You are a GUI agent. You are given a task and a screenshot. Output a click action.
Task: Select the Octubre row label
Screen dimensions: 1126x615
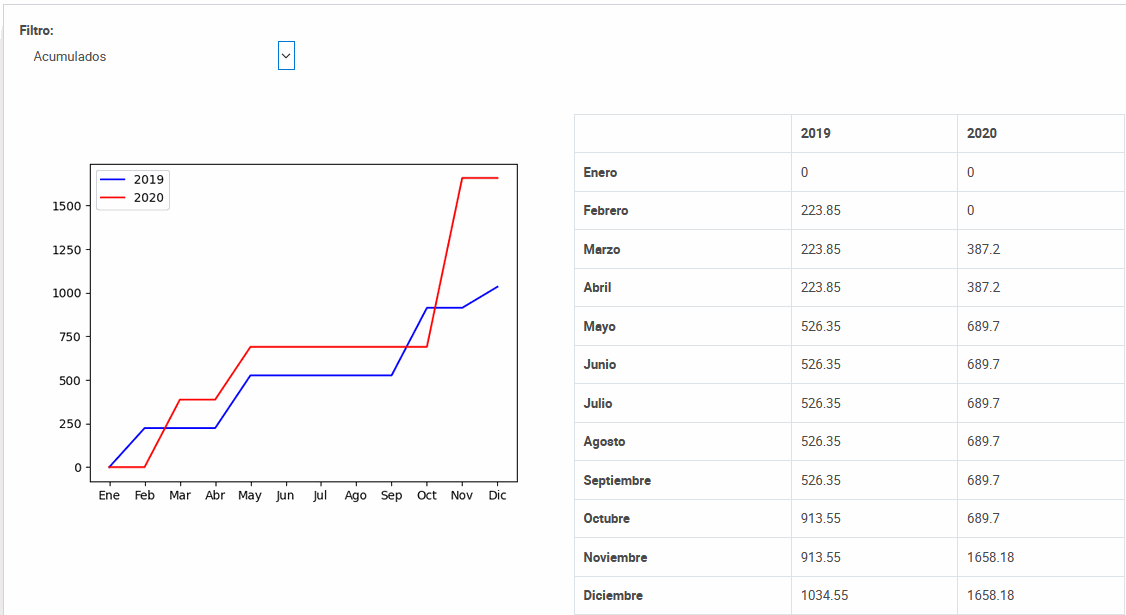pos(606,519)
